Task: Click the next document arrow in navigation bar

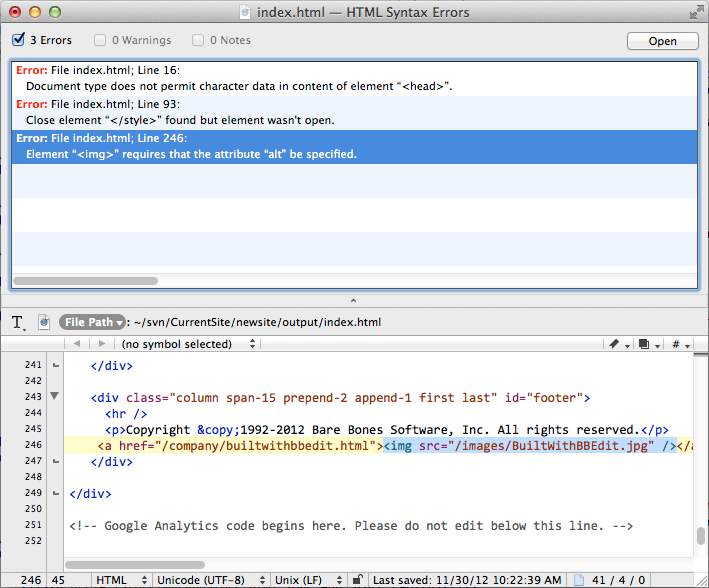Action: point(101,344)
